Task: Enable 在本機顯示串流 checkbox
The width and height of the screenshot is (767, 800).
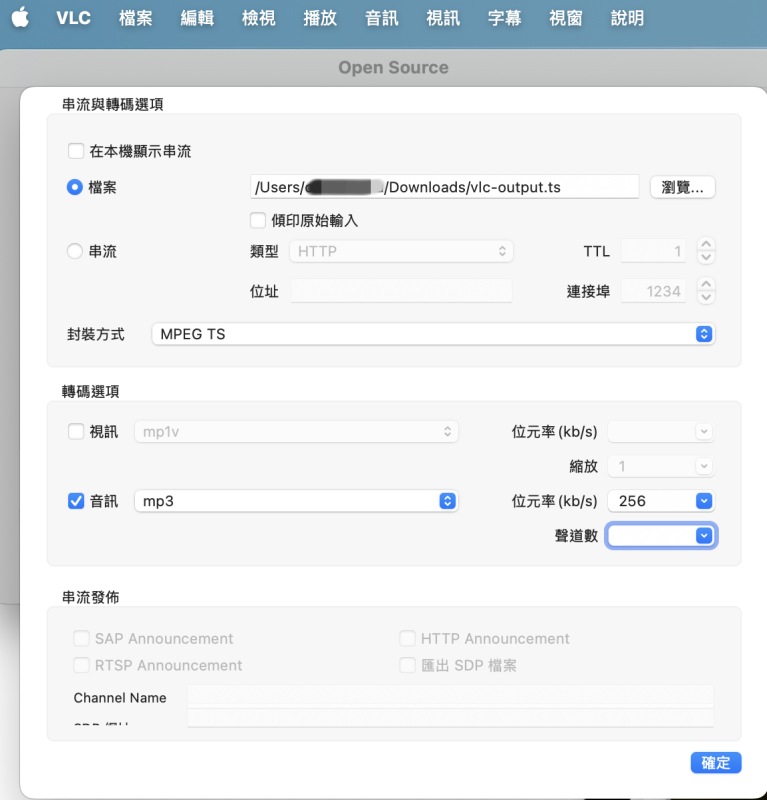Action: click(76, 151)
